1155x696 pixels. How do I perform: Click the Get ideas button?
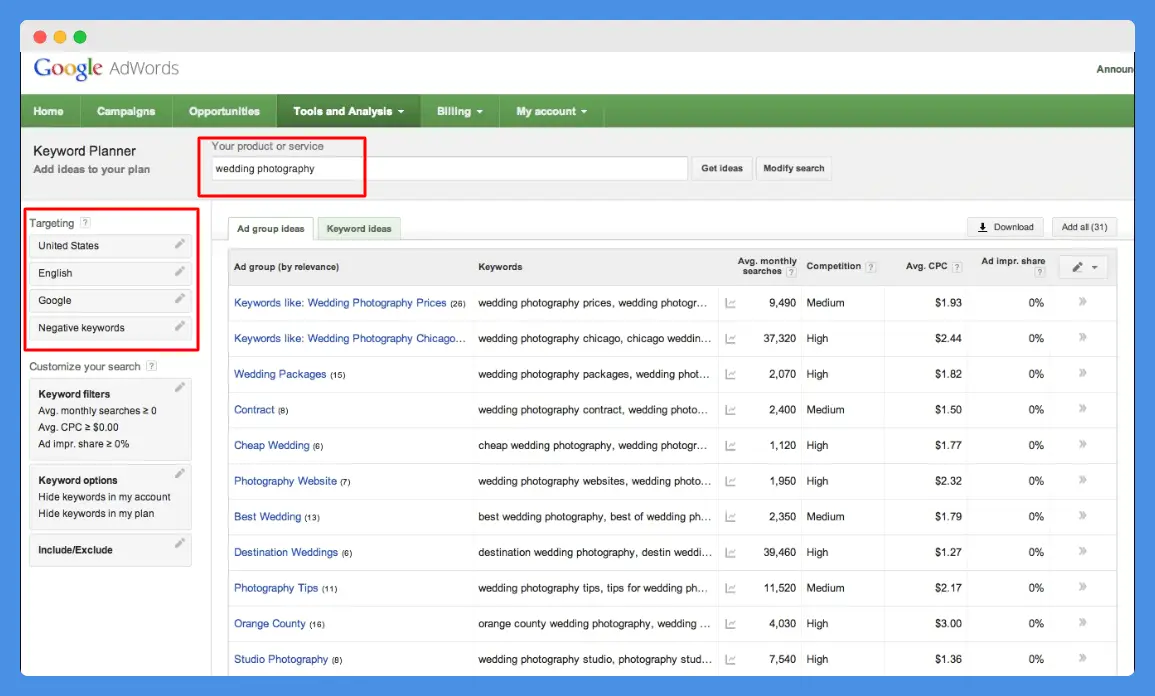[x=722, y=168]
